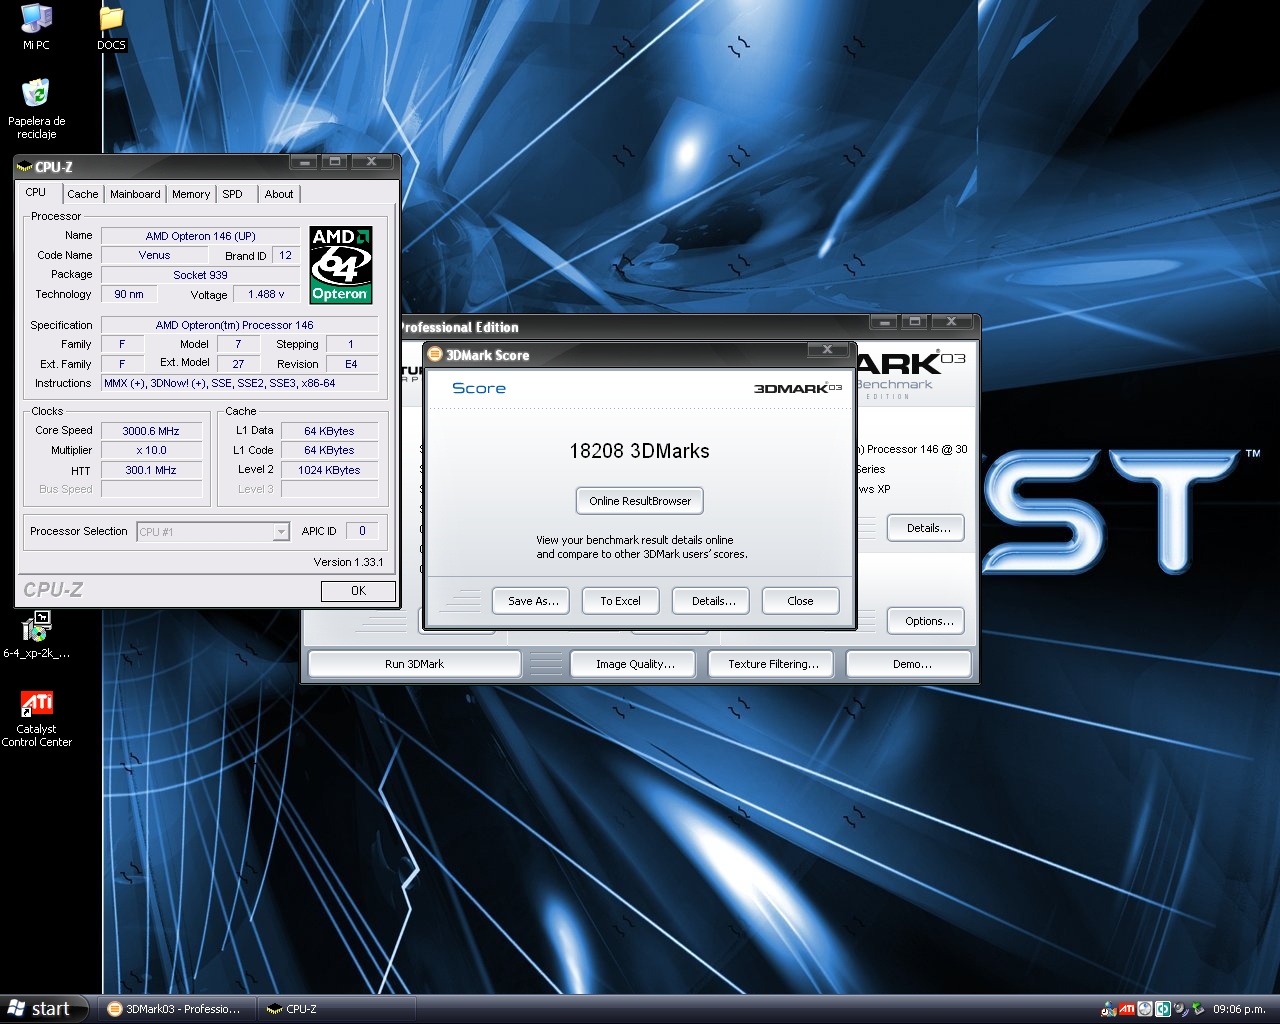Switch to the Cache tab in CPU-Z
This screenshot has height=1024, width=1280.
coord(83,194)
